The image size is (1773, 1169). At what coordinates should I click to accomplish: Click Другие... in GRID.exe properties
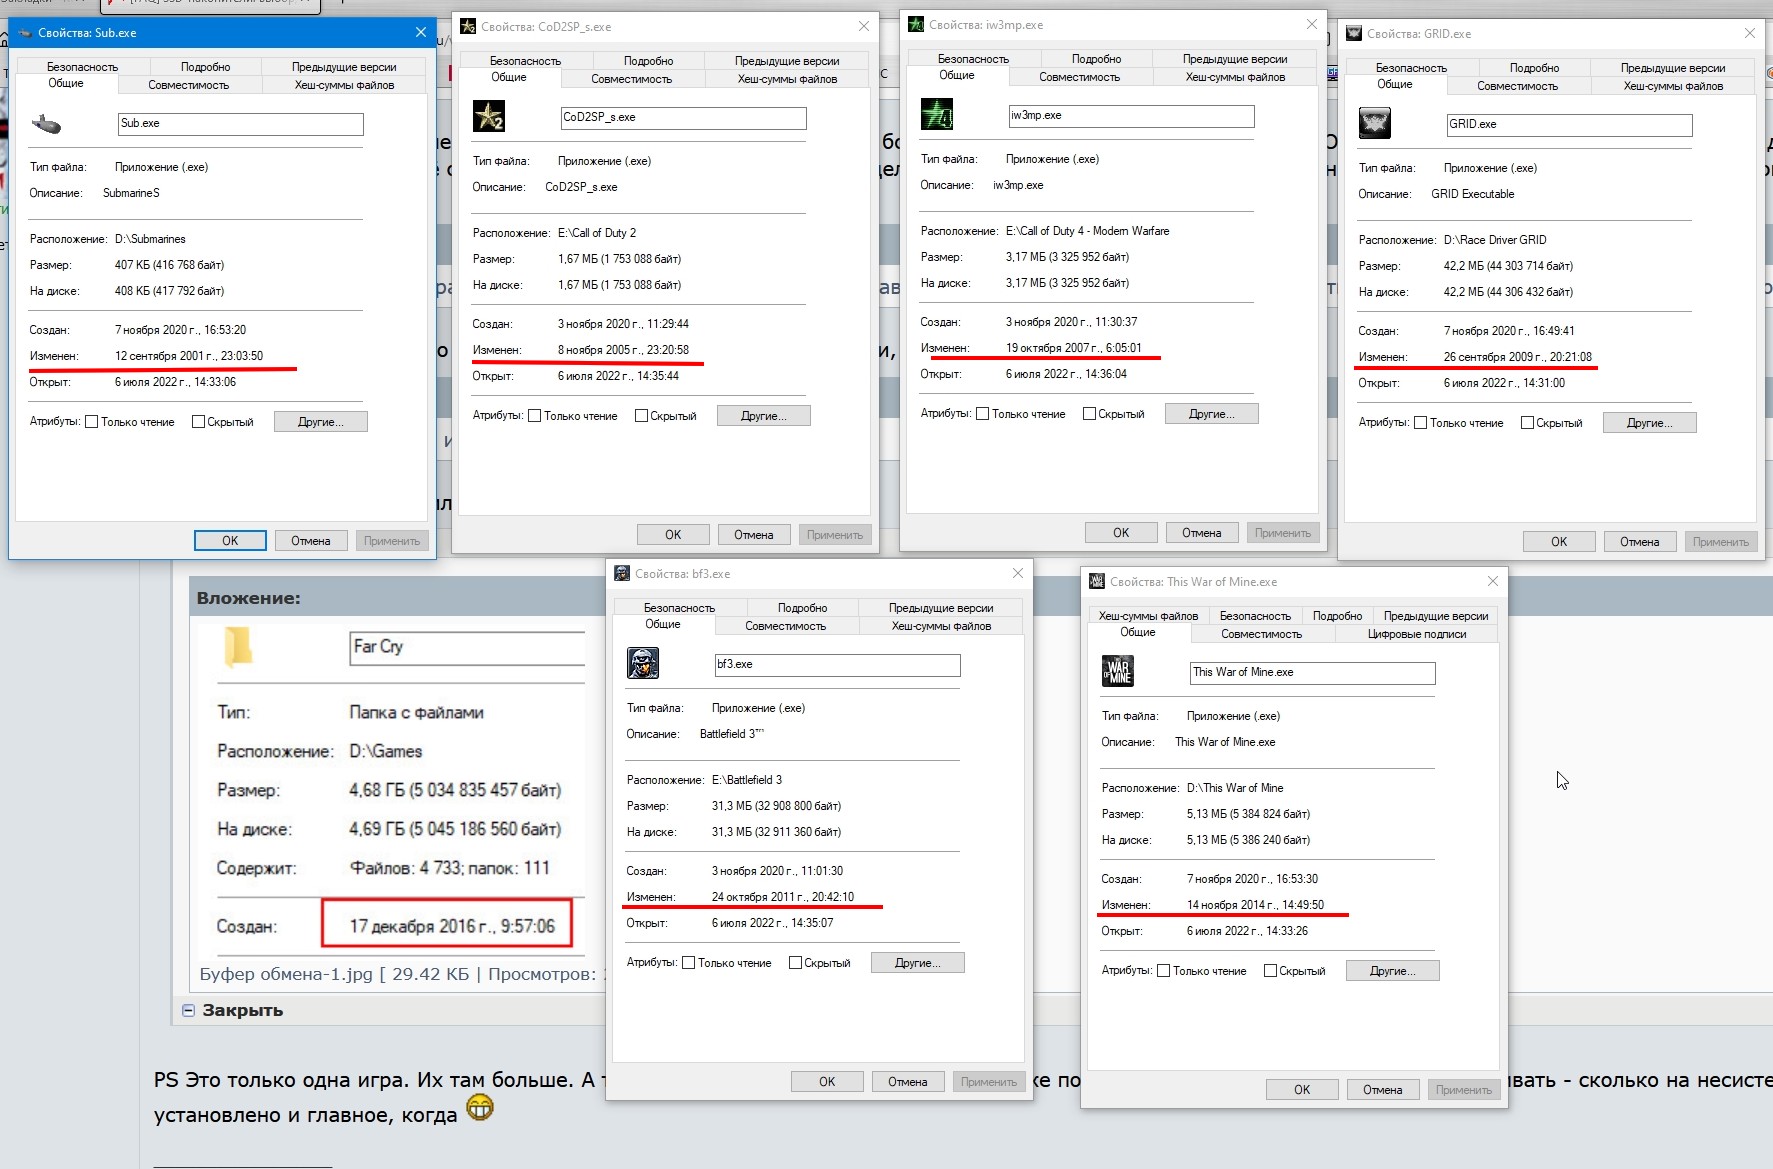coord(1649,423)
